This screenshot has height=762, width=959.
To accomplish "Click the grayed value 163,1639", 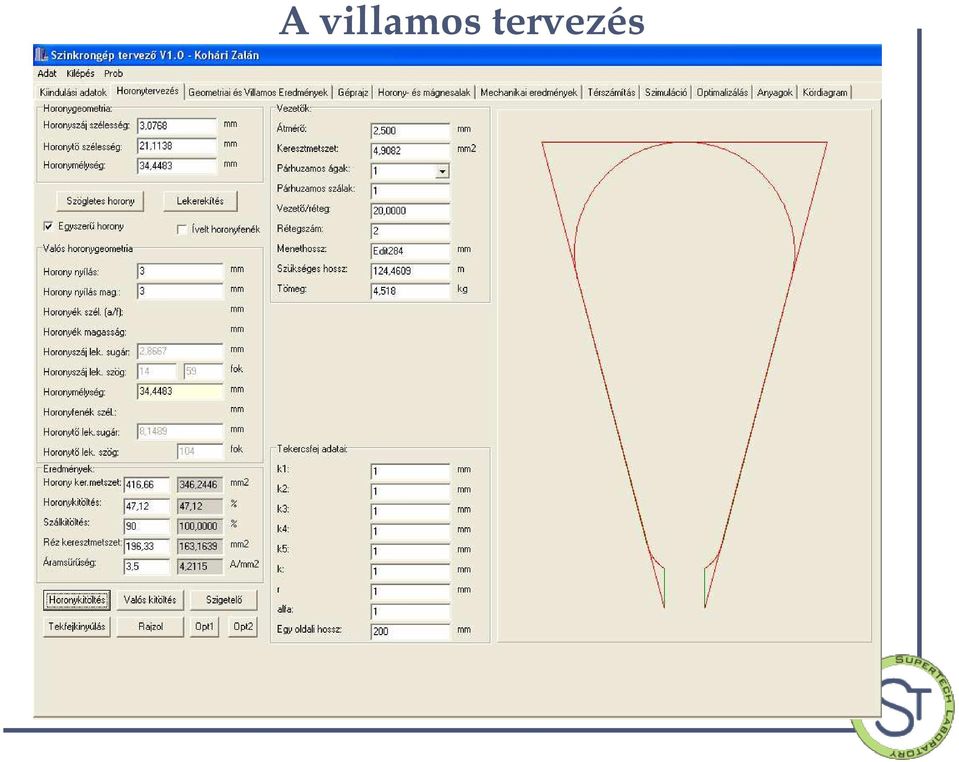I will [x=200, y=546].
